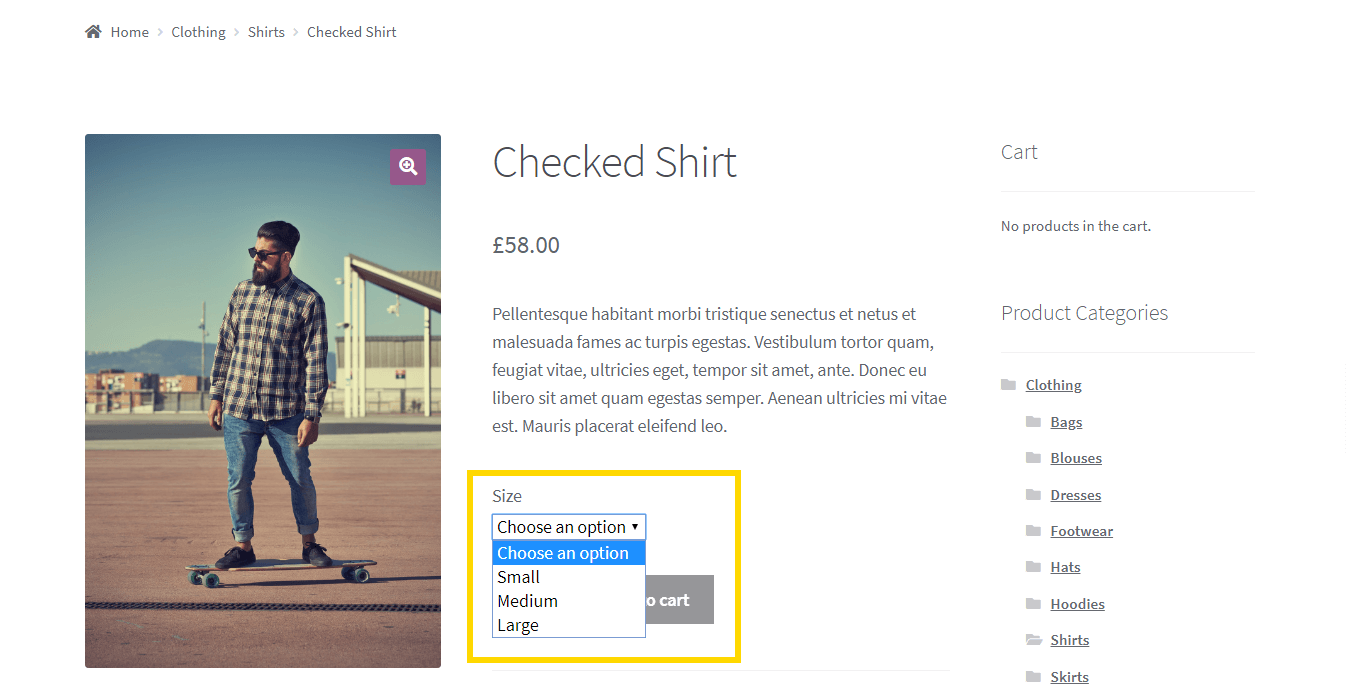Screen dimensions: 1346x691
Task: Open the Blouses category link
Action: point(1076,457)
